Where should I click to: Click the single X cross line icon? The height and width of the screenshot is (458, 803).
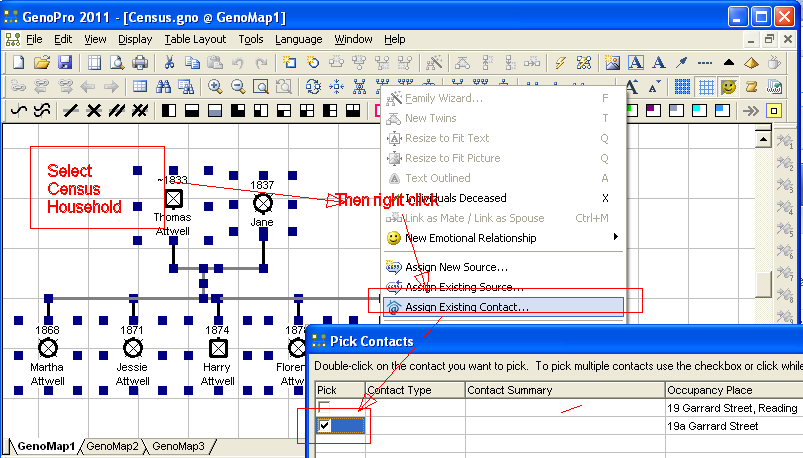point(94,110)
